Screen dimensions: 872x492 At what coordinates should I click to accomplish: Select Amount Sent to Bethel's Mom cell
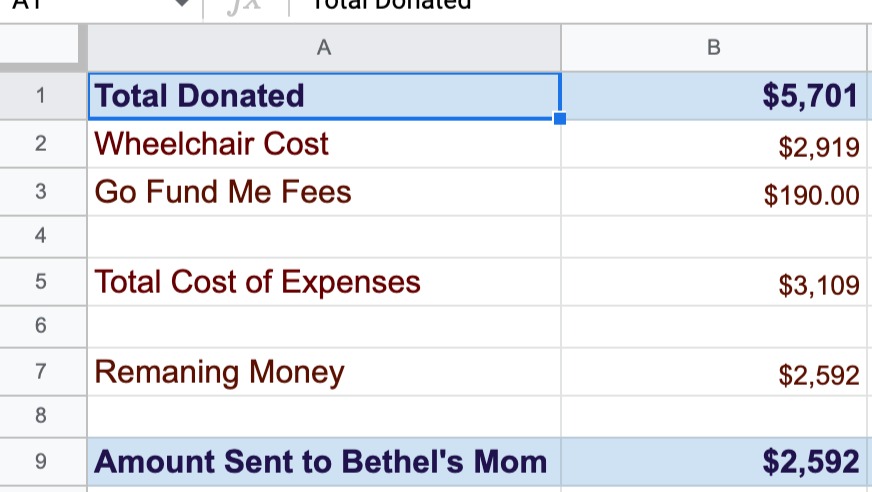[x=324, y=462]
